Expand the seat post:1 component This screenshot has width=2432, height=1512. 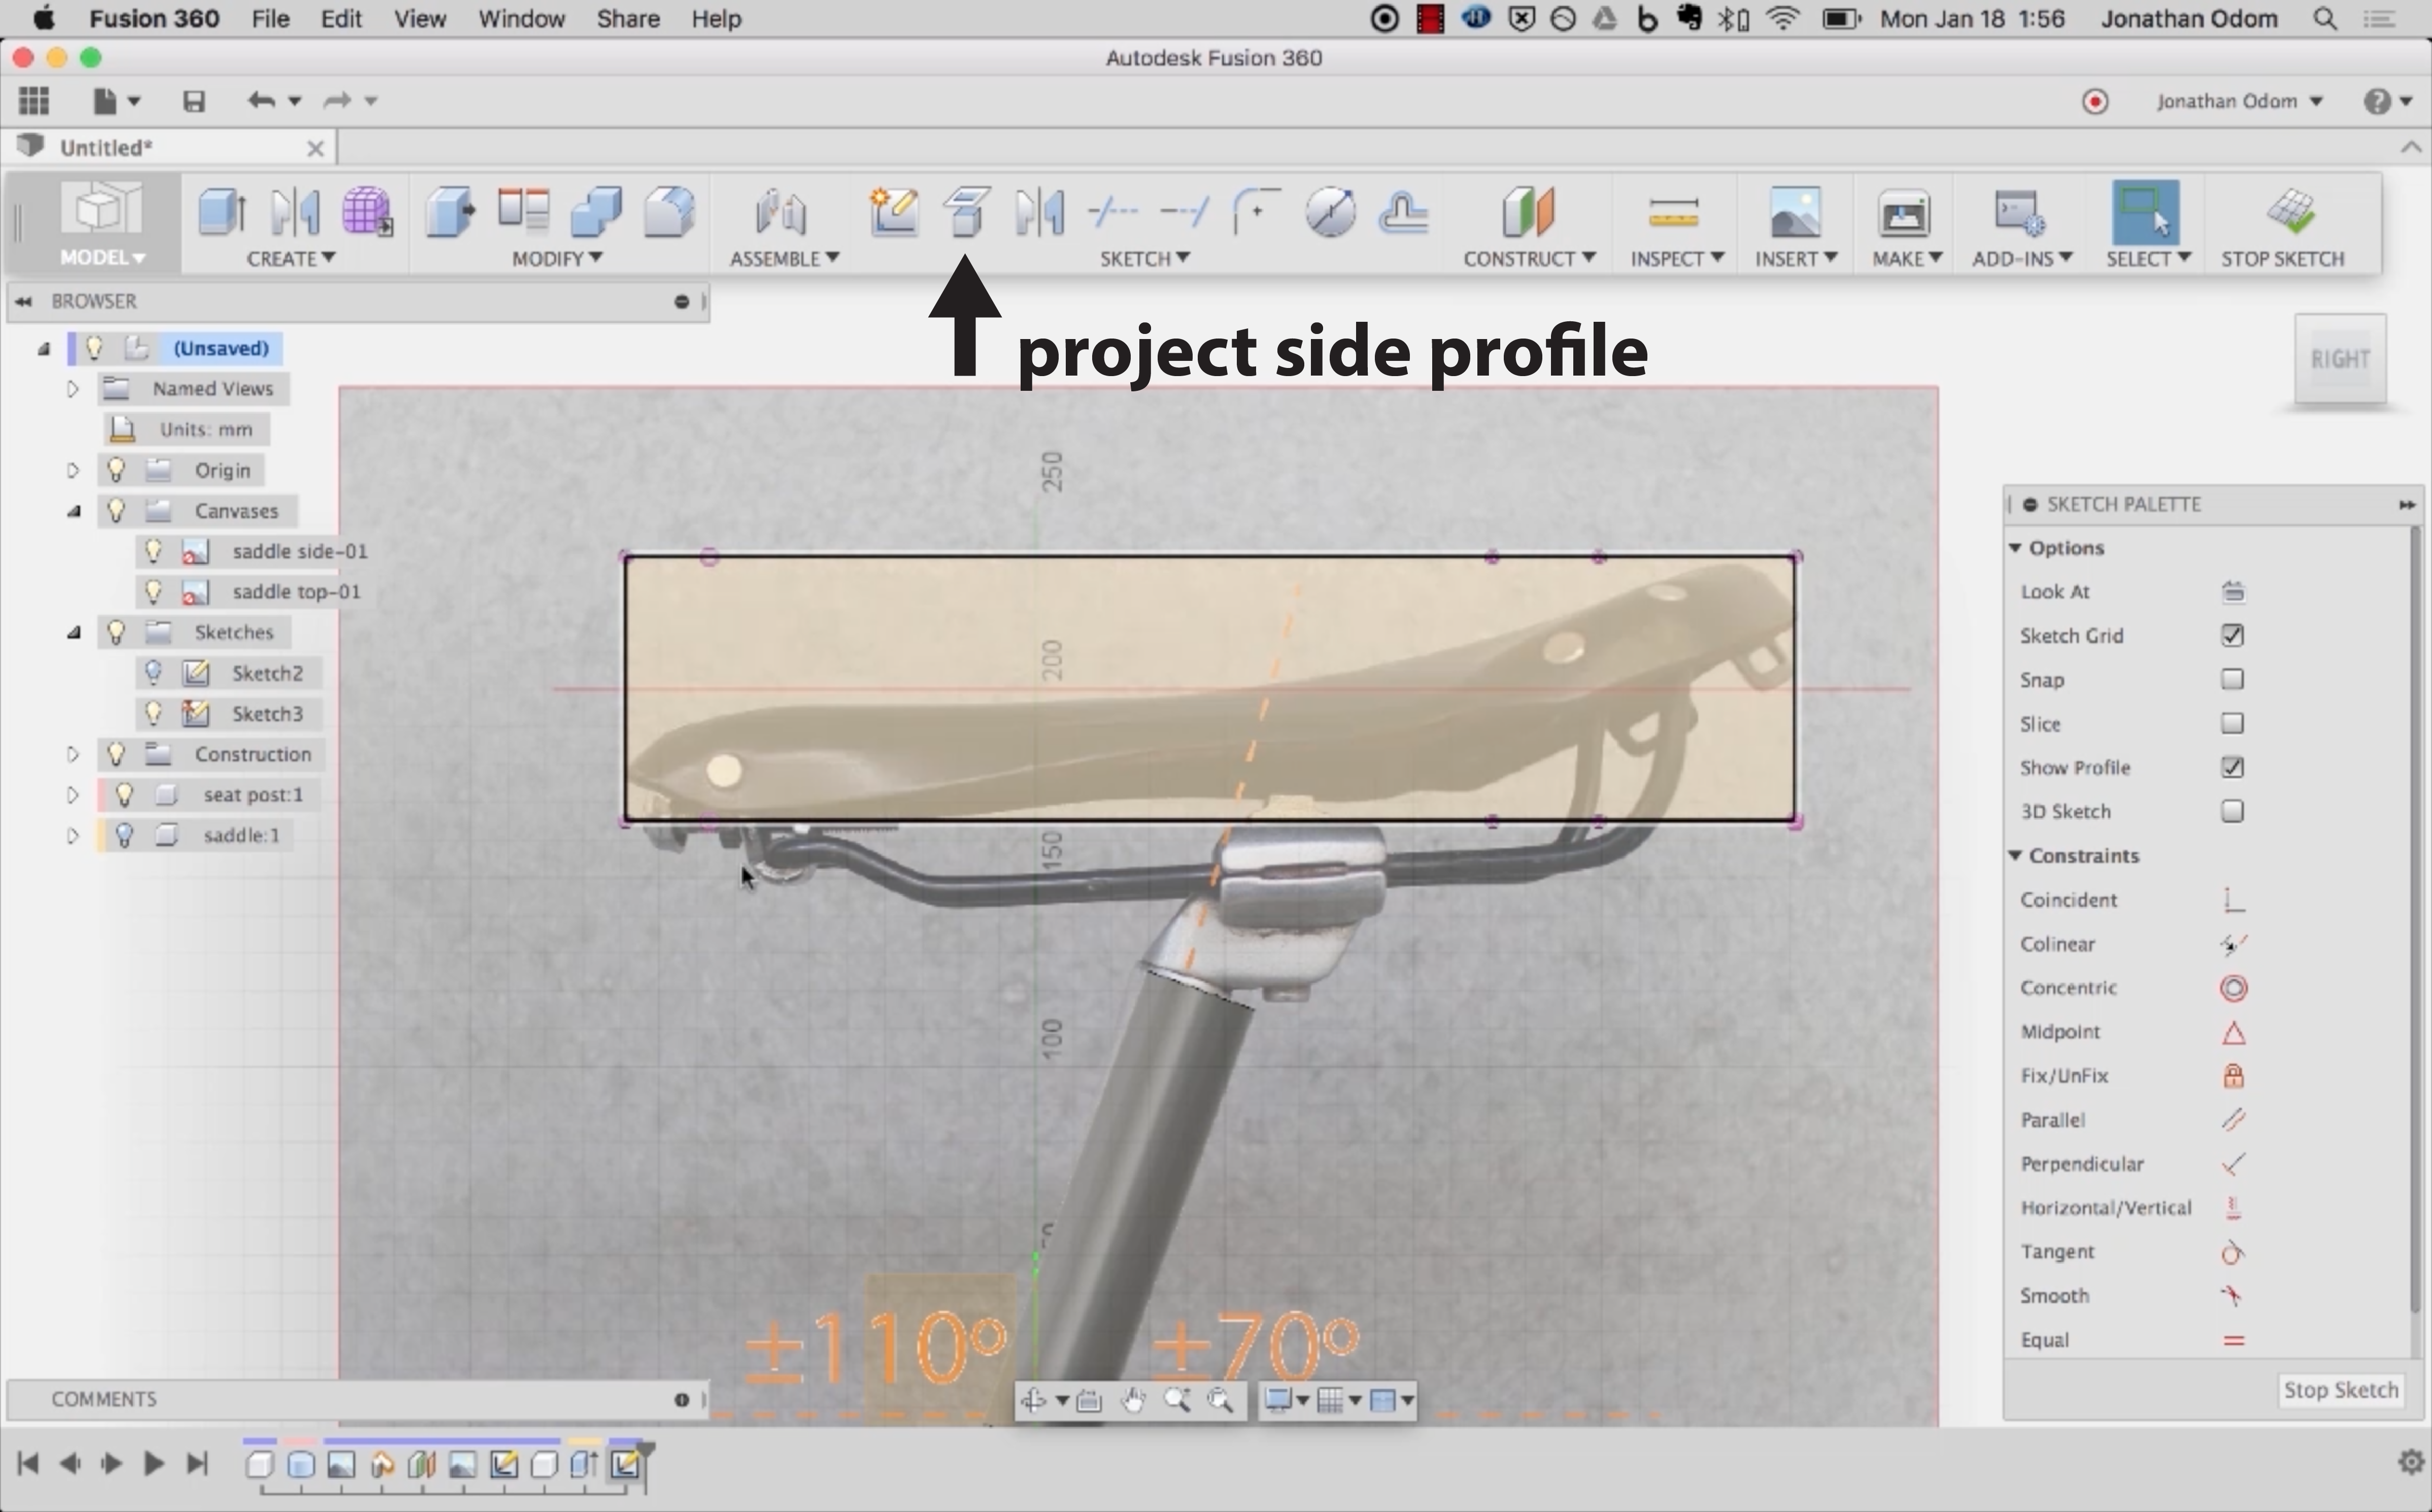click(72, 795)
